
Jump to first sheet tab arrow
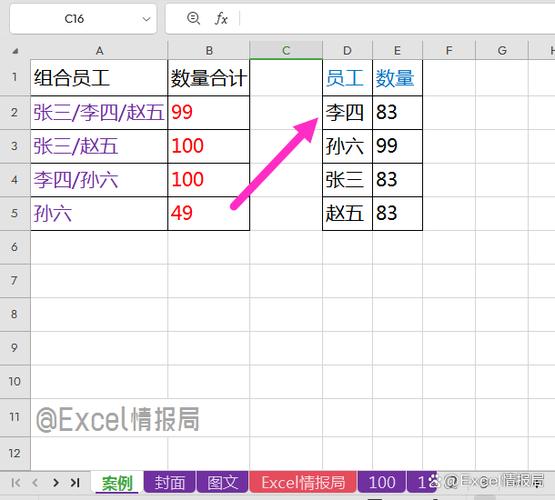[x=16, y=483]
